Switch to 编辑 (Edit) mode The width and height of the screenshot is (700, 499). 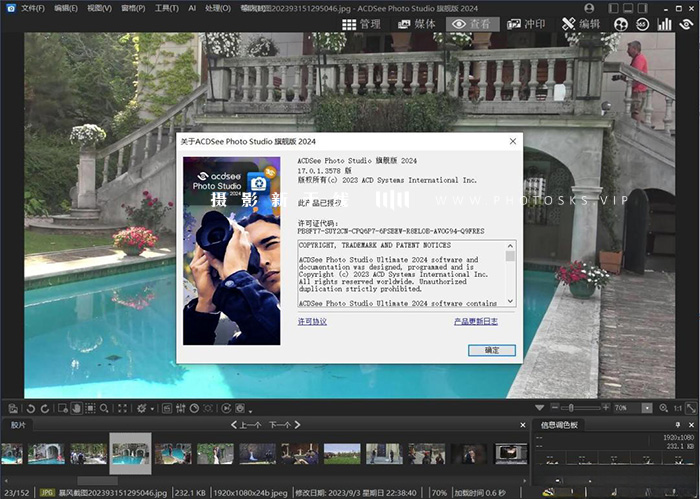click(581, 24)
